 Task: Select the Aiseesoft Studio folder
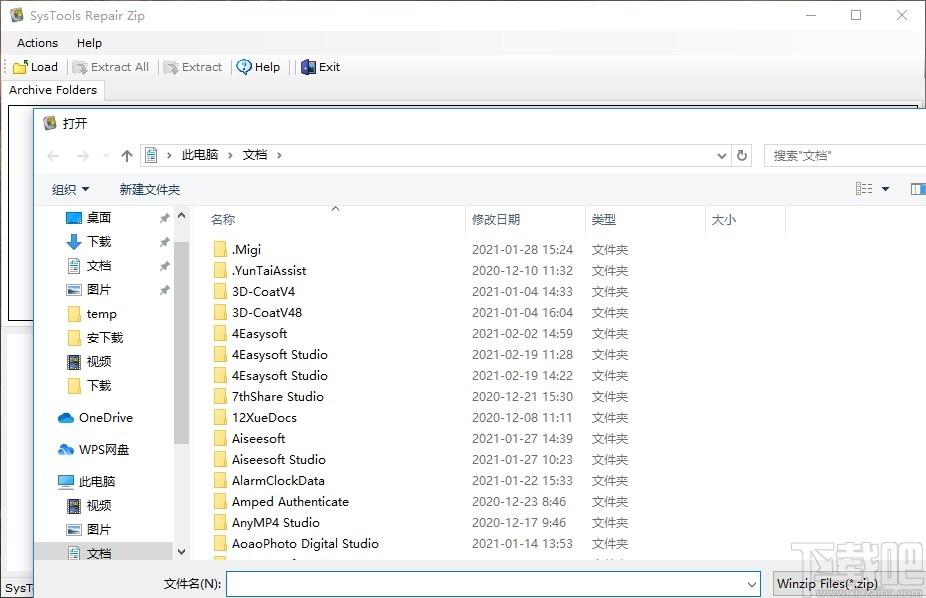click(278, 460)
